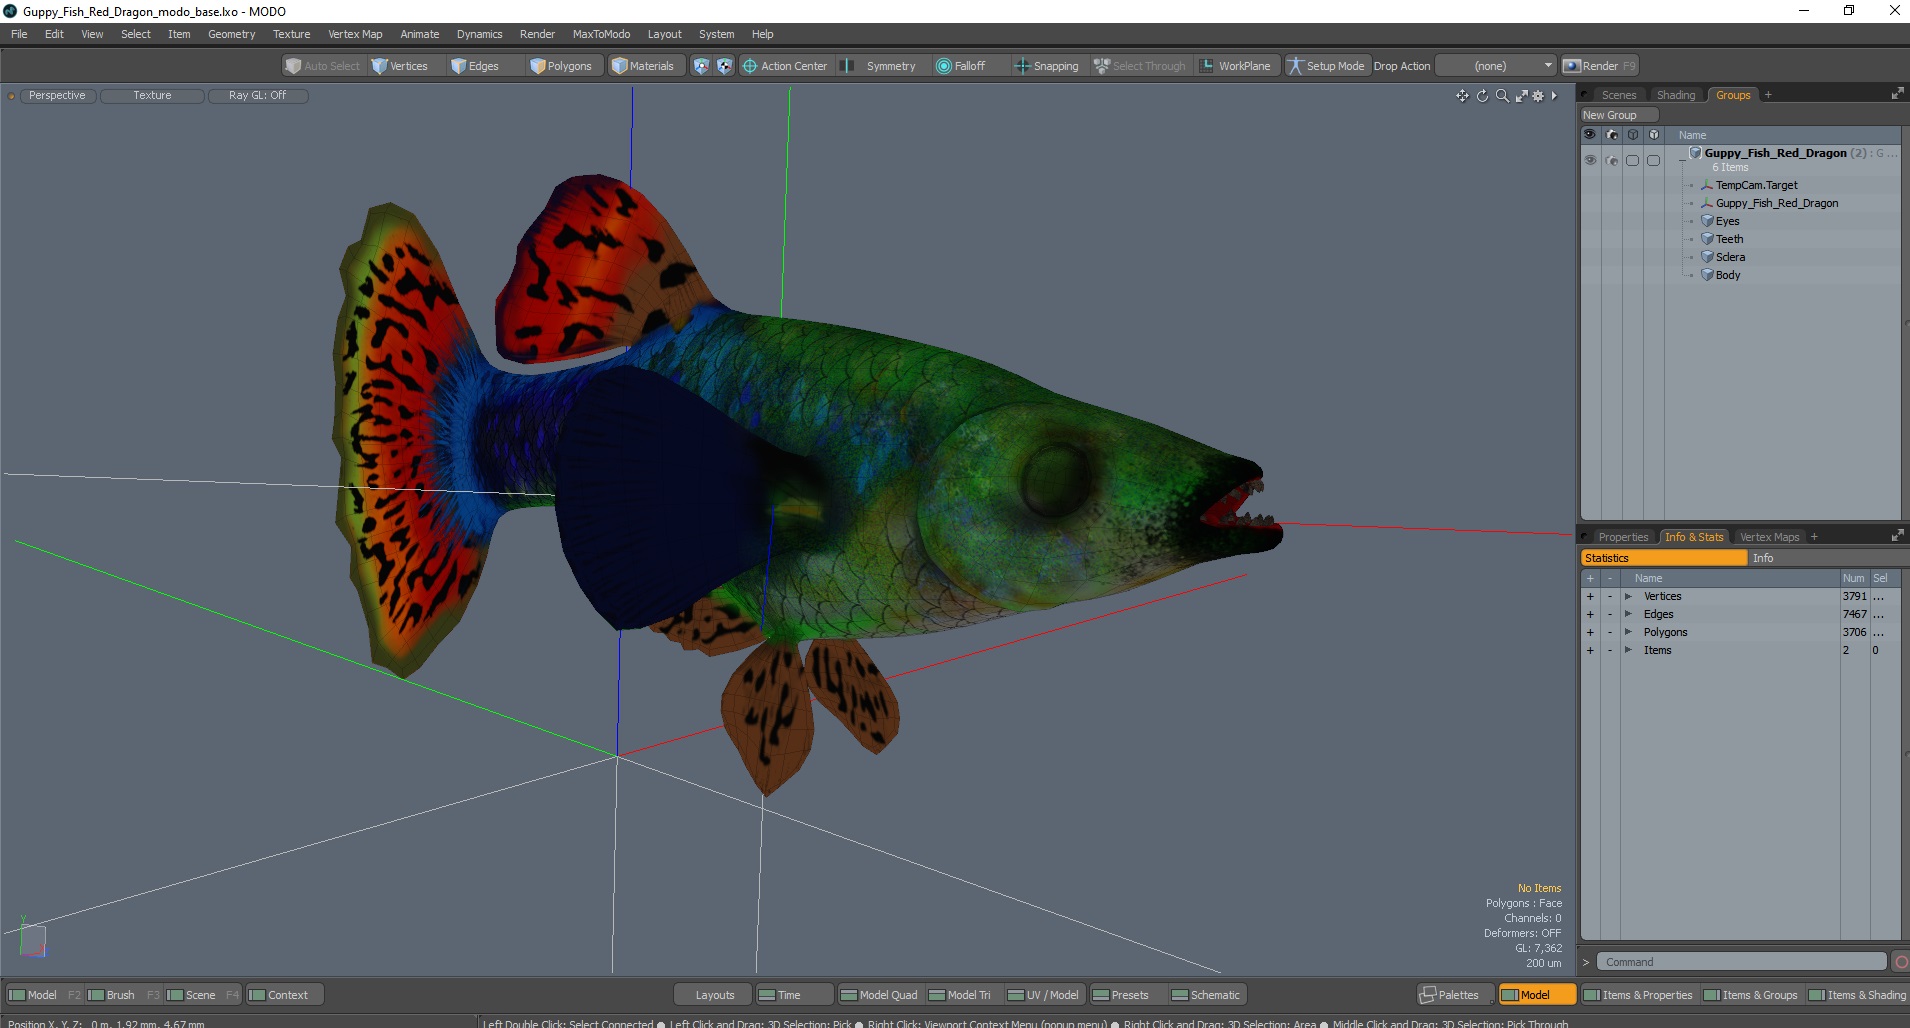This screenshot has height=1028, width=1910.
Task: Check second checkbox of Guppy_Fish_Red_Dragon group
Action: 1653,160
